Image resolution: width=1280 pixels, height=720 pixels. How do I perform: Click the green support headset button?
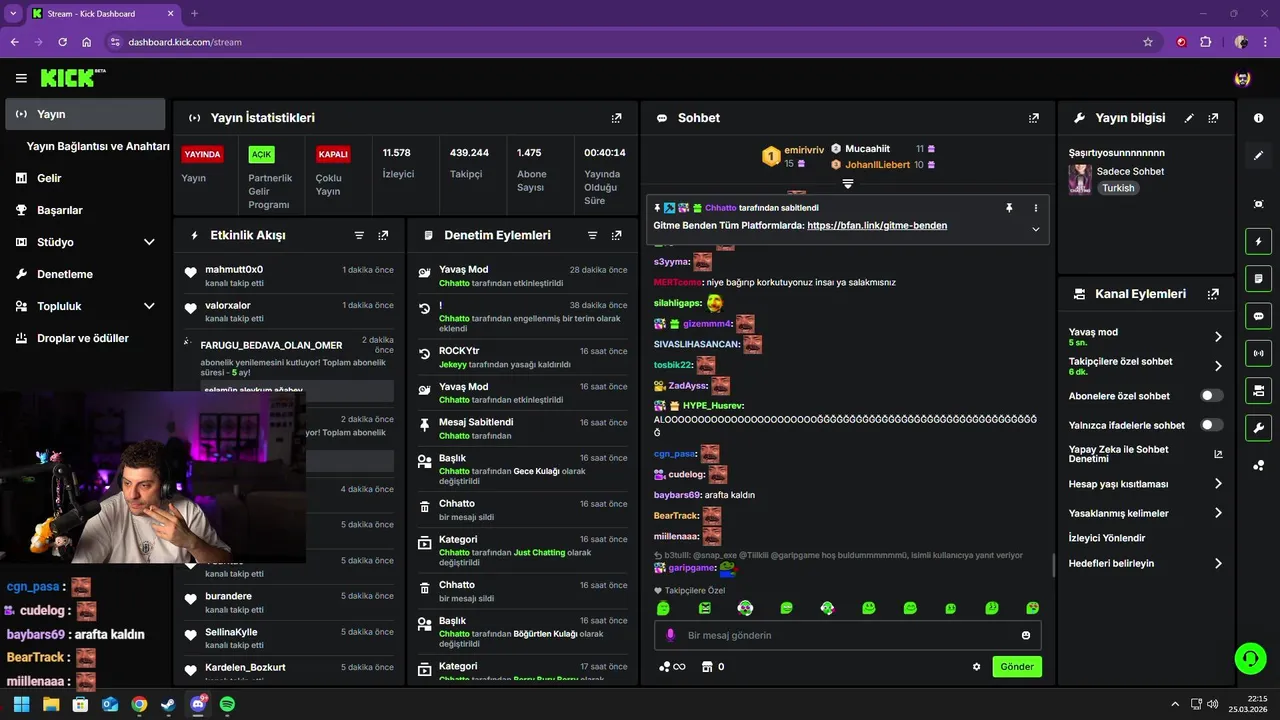coord(1250,658)
